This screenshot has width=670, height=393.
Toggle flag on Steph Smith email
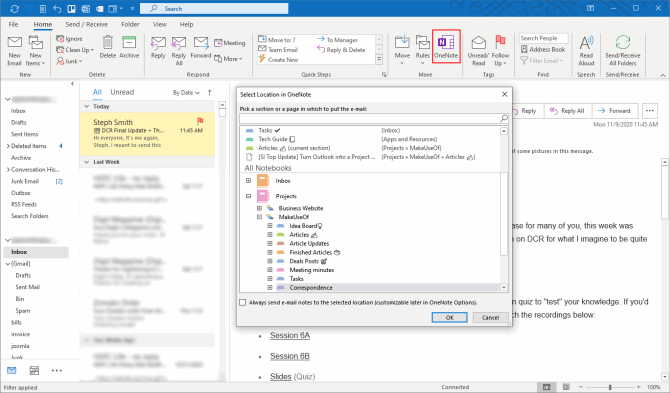pyautogui.click(x=200, y=121)
